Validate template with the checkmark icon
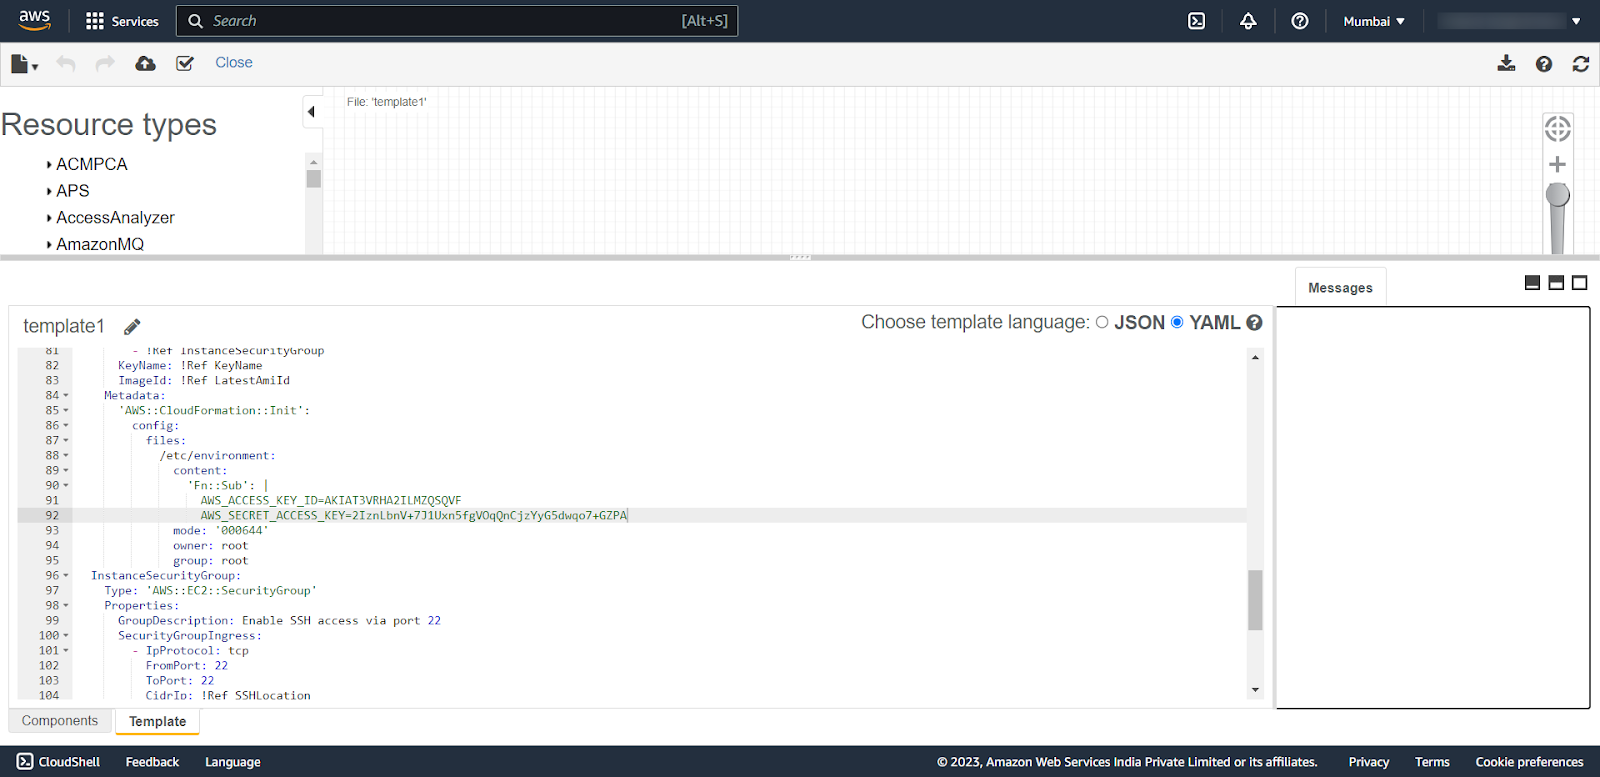1600x777 pixels. pyautogui.click(x=185, y=63)
